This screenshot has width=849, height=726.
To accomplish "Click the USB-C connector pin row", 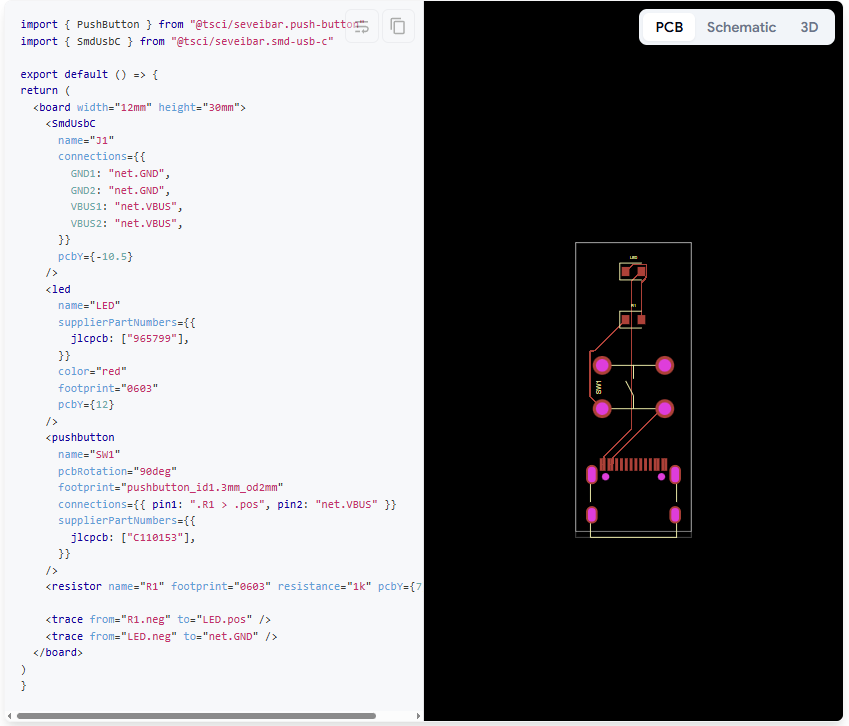I will (633, 465).
